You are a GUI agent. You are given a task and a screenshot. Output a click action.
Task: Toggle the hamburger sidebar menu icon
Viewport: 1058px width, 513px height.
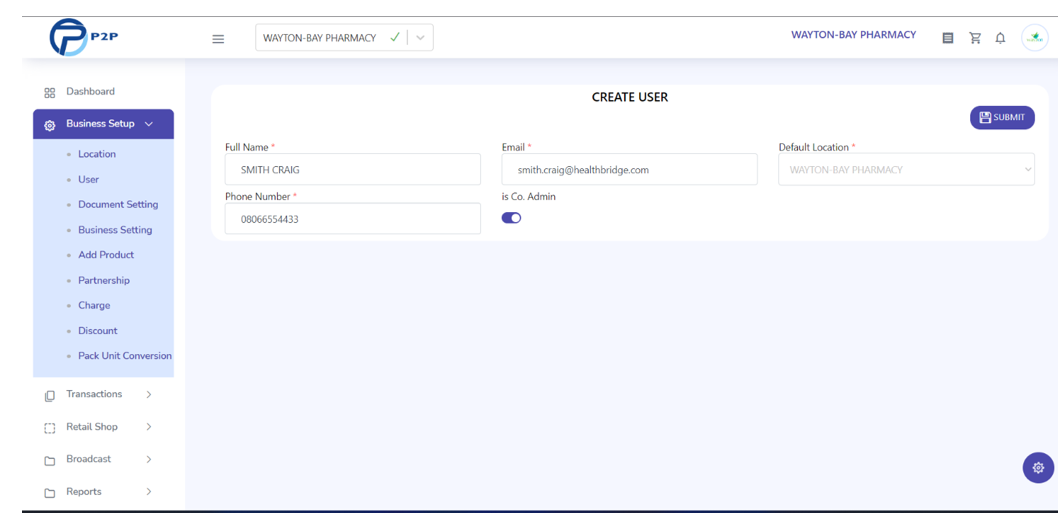(218, 39)
